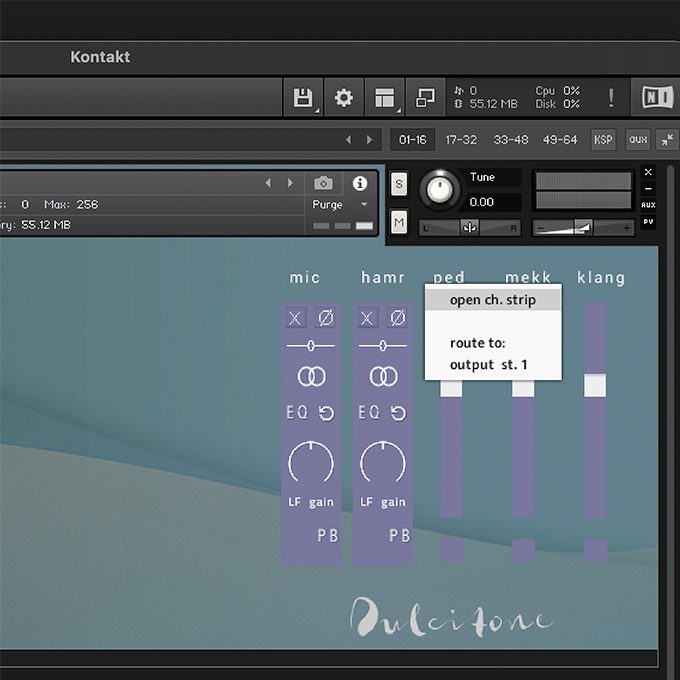
Task: Click the mic channel pan slider
Action: point(311,346)
